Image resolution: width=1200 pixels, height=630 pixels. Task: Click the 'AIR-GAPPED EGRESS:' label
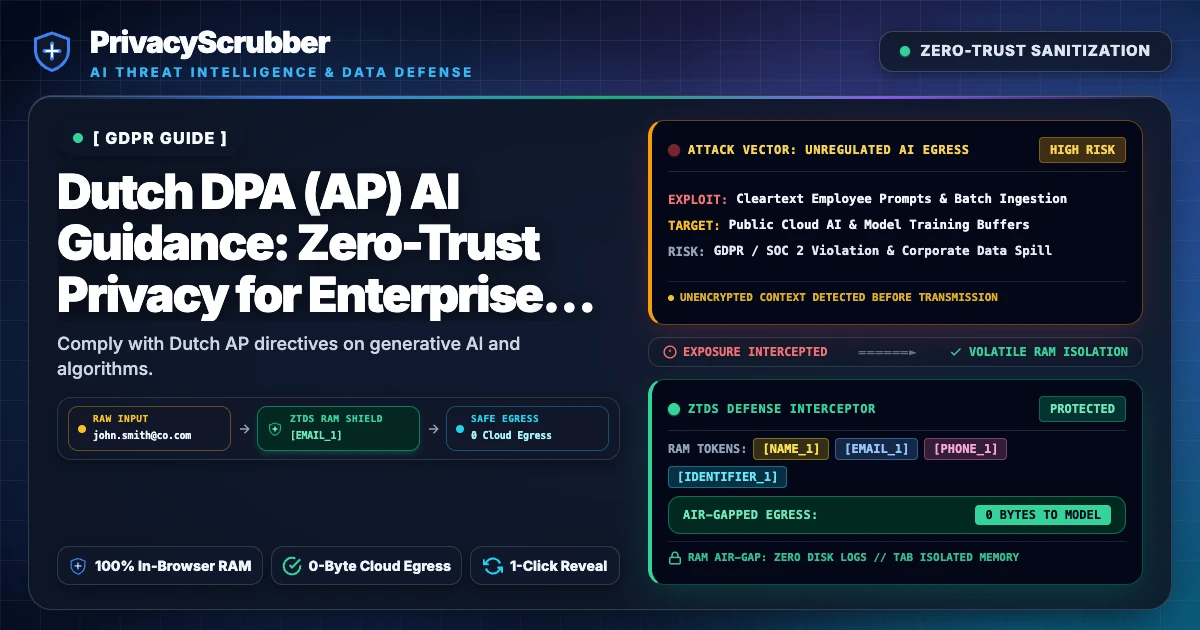pos(750,515)
